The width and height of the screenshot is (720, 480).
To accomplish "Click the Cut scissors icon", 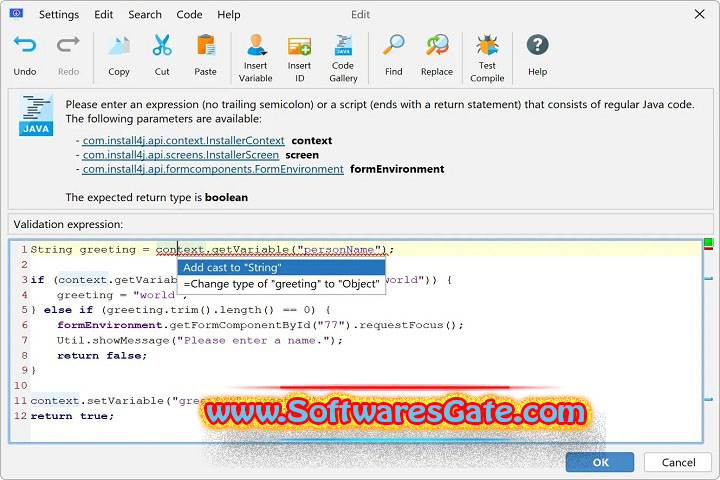I will click(x=162, y=45).
